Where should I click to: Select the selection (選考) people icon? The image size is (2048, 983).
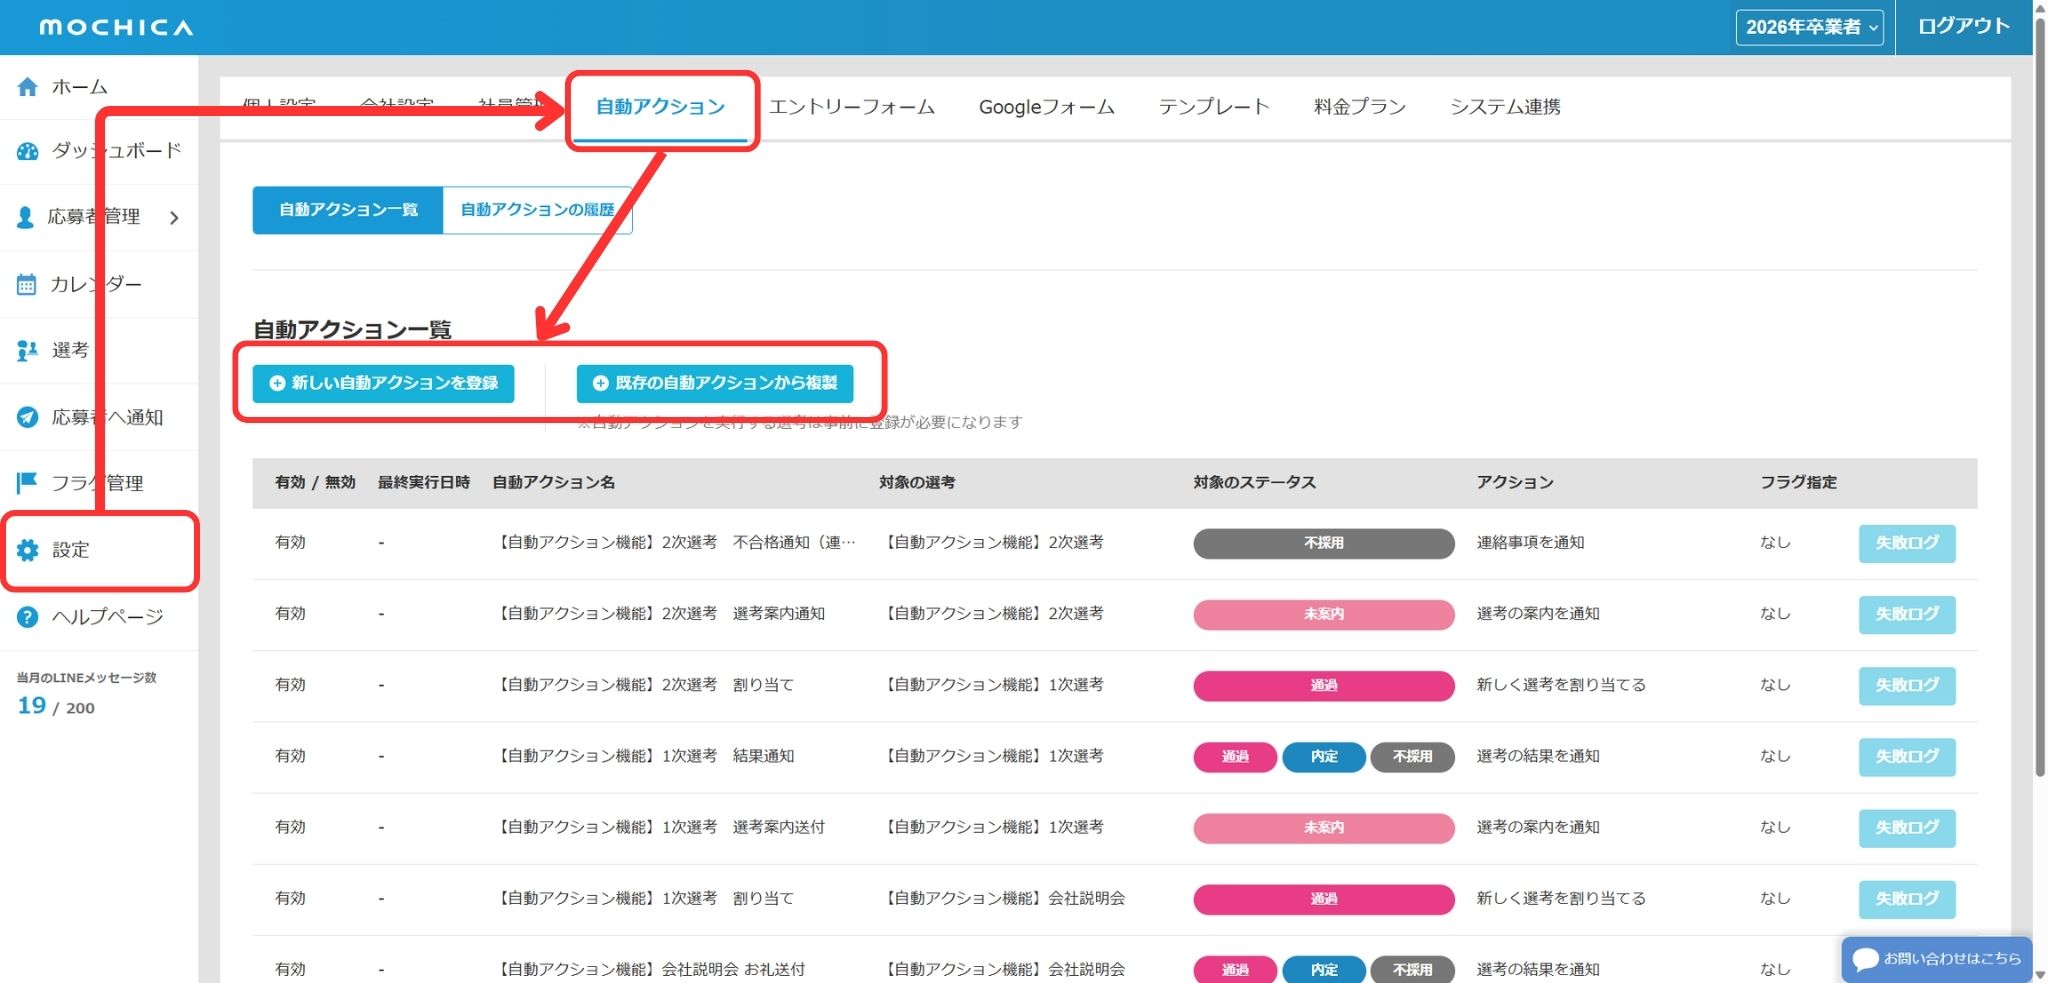(27, 351)
